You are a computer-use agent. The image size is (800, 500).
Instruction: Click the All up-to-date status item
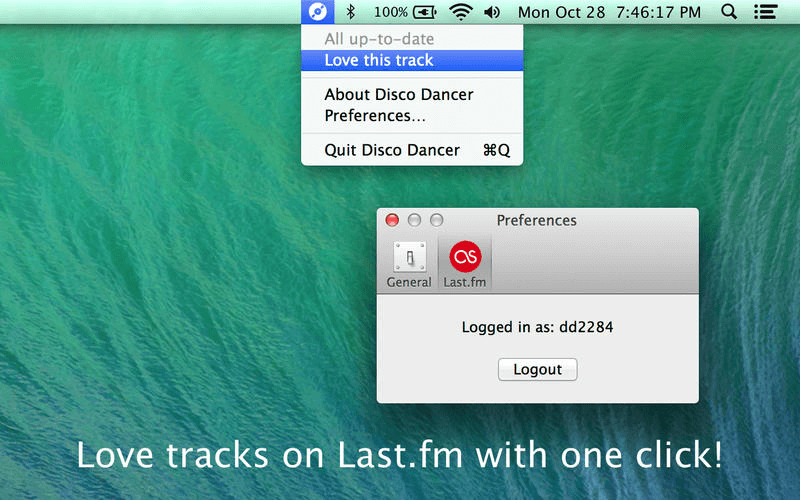[x=412, y=39]
